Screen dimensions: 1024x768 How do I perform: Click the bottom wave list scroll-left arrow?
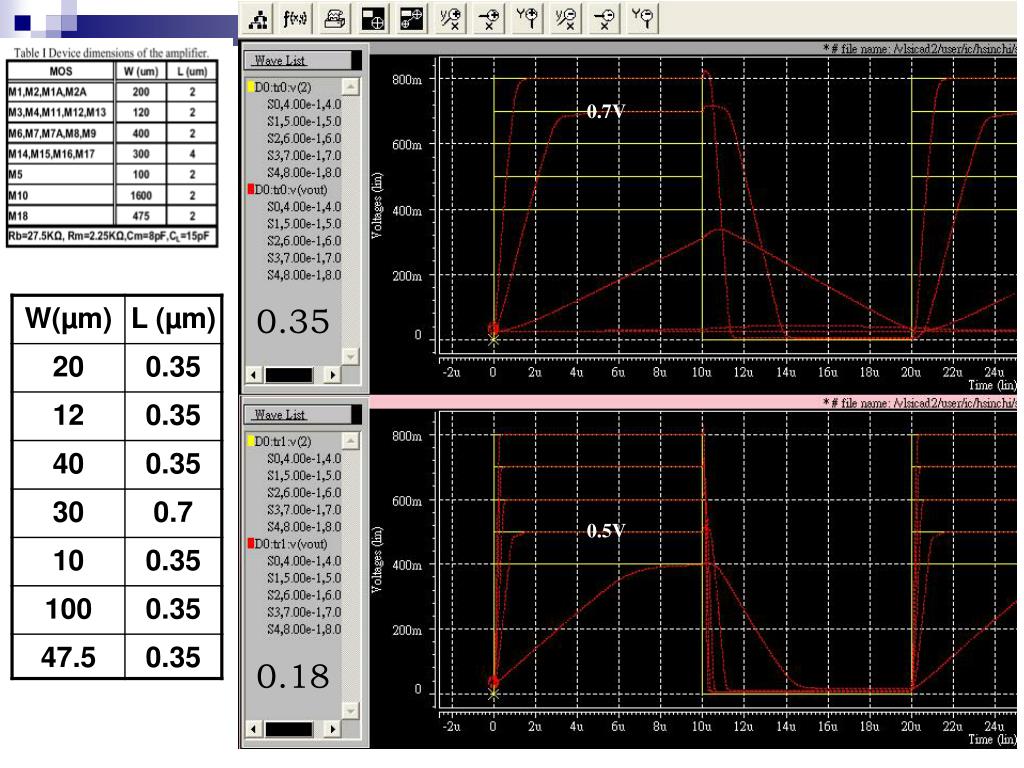point(253,729)
